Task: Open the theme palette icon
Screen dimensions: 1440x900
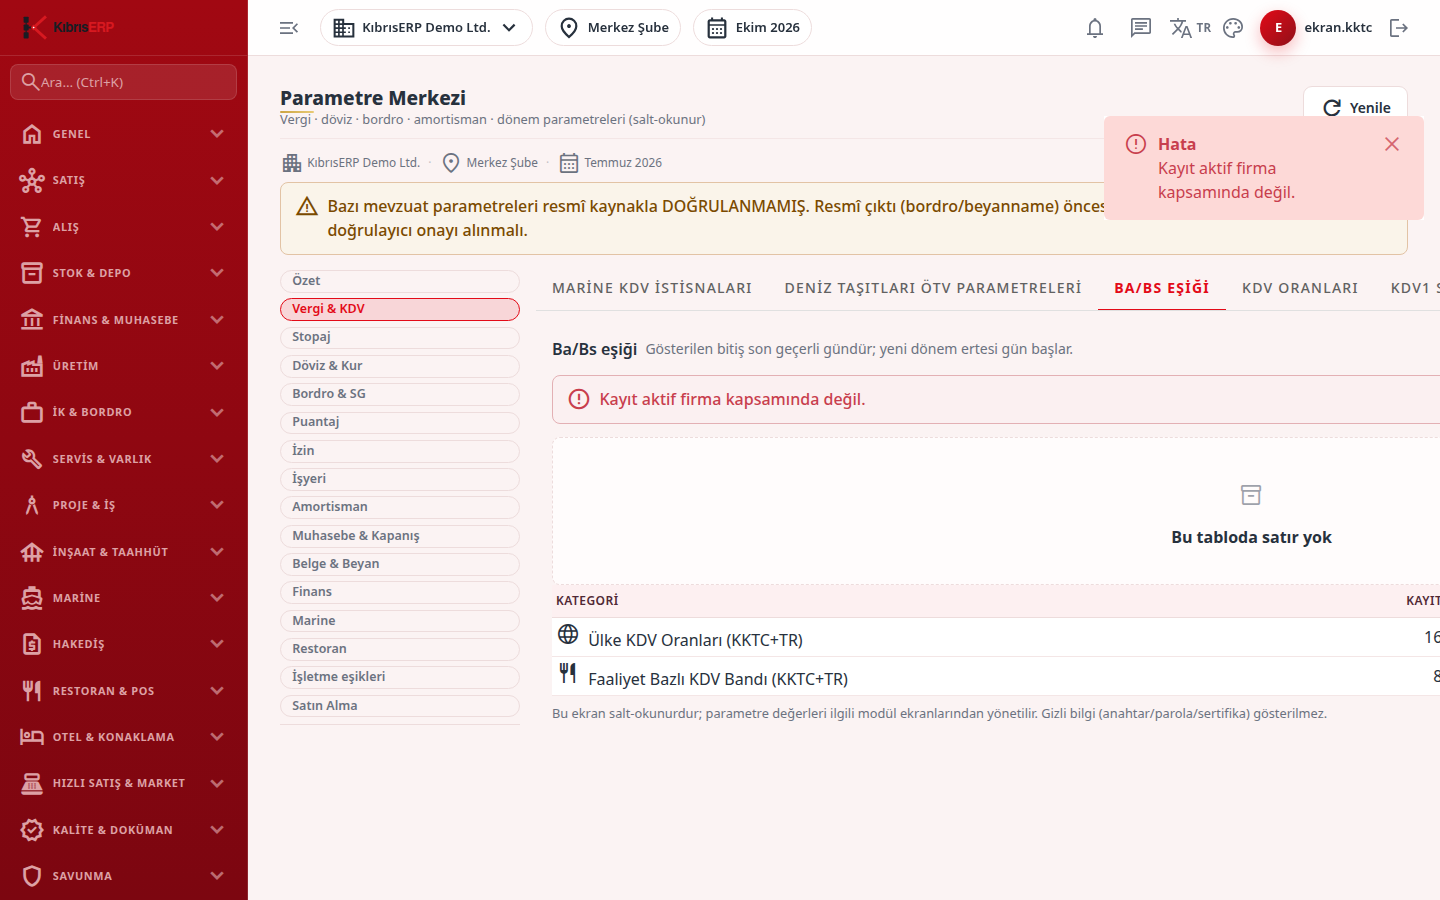Action: coord(1233,28)
